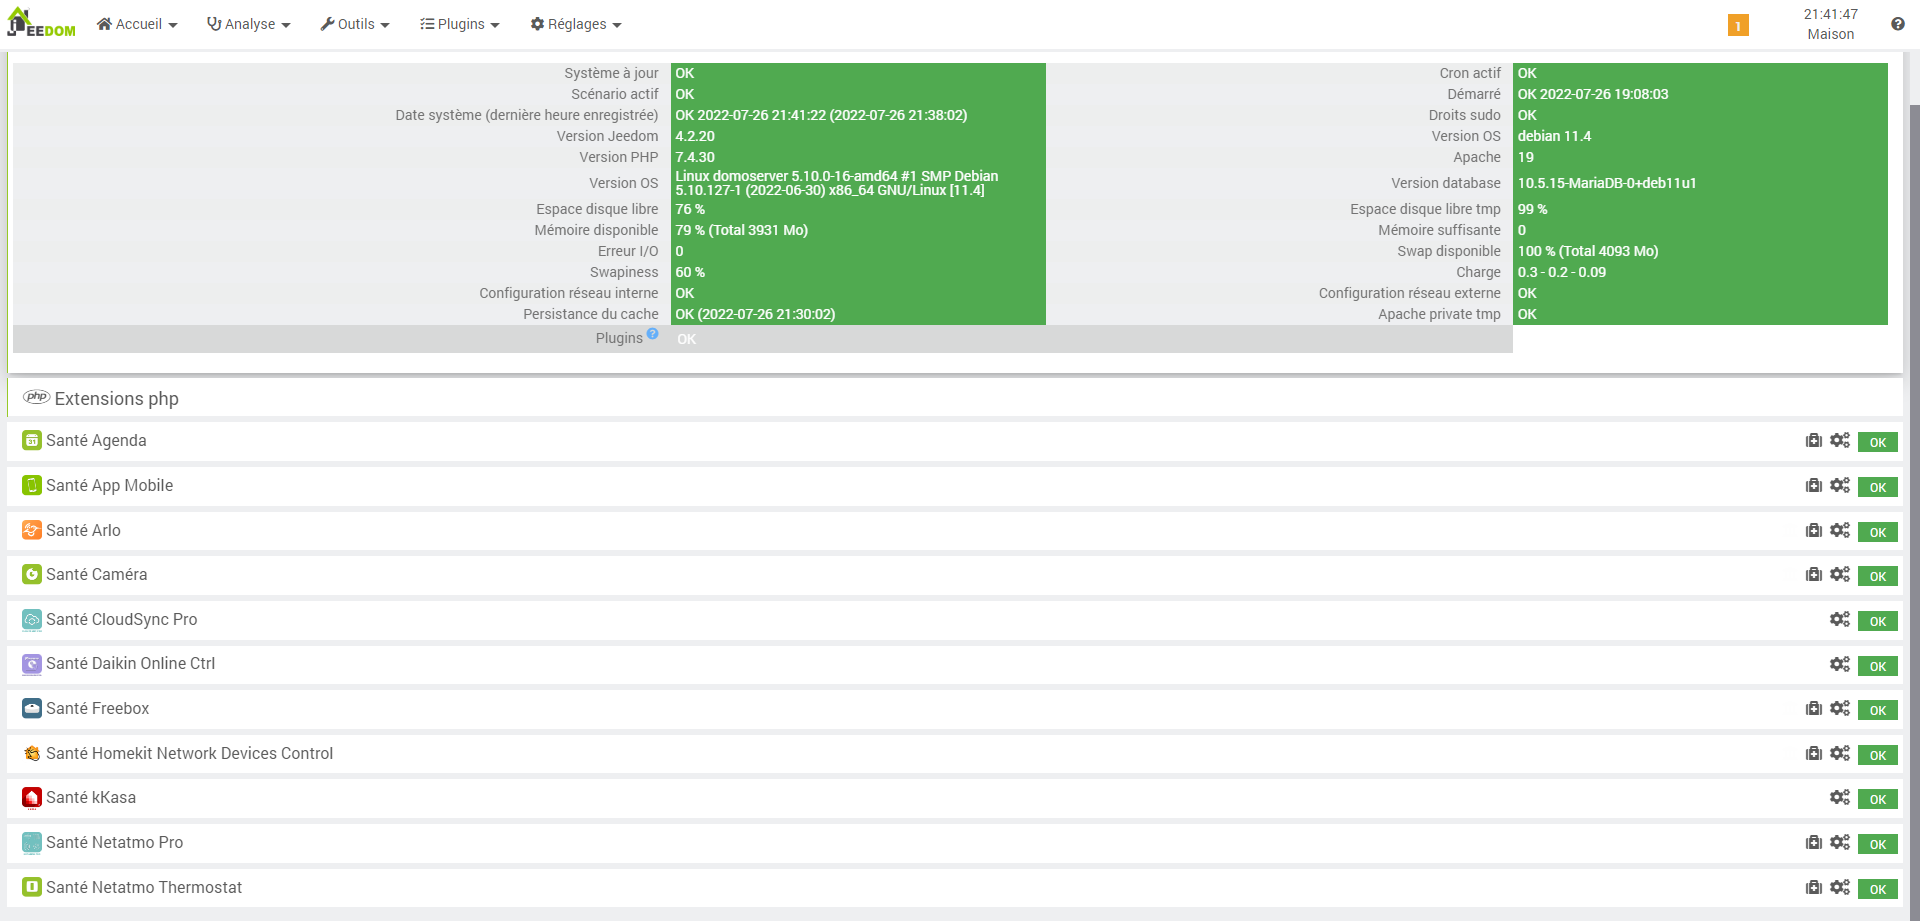
Task: Click the clock showing 21:41:47
Action: click(x=1831, y=14)
